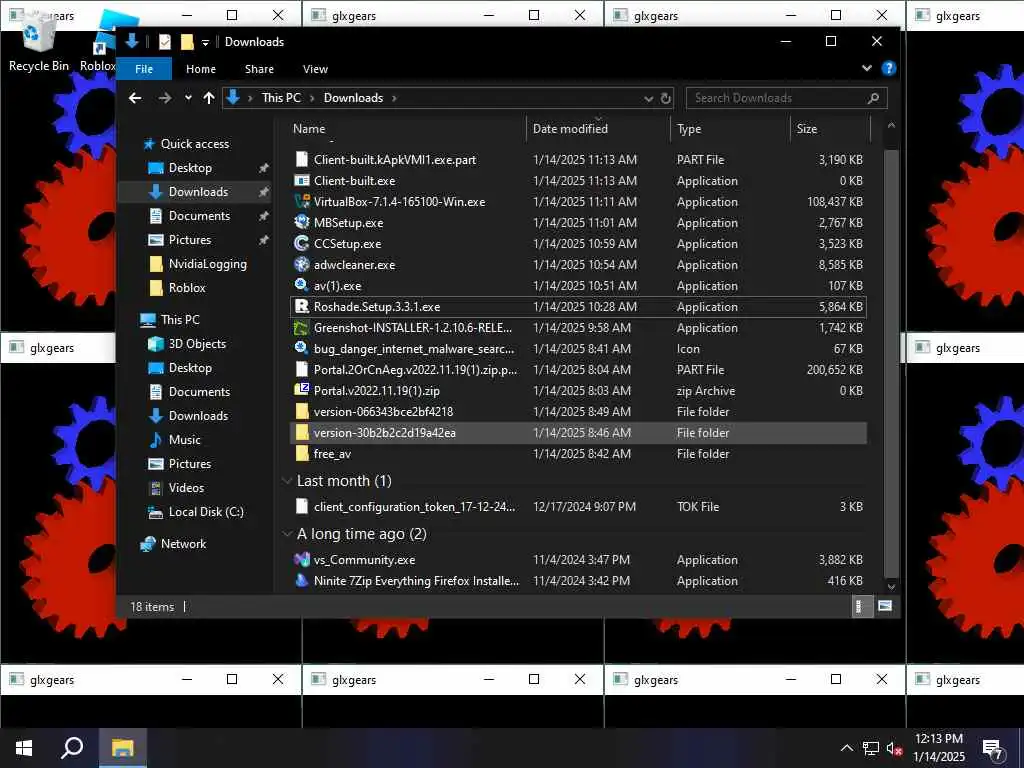Open the Customize Quick Access Toolbar dropdown
Image resolution: width=1024 pixels, height=768 pixels.
tap(205, 42)
